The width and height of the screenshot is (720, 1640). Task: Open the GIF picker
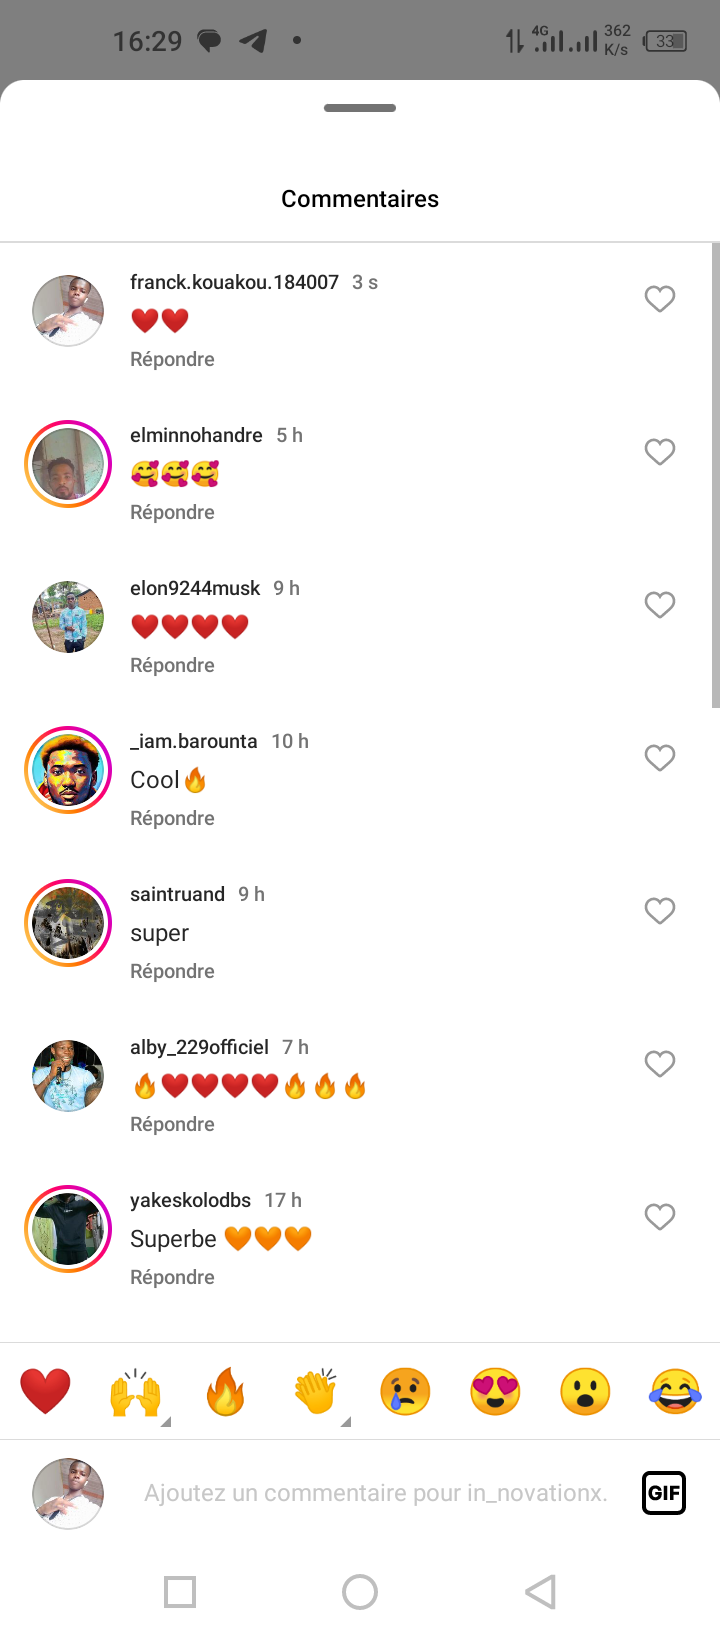(663, 1493)
